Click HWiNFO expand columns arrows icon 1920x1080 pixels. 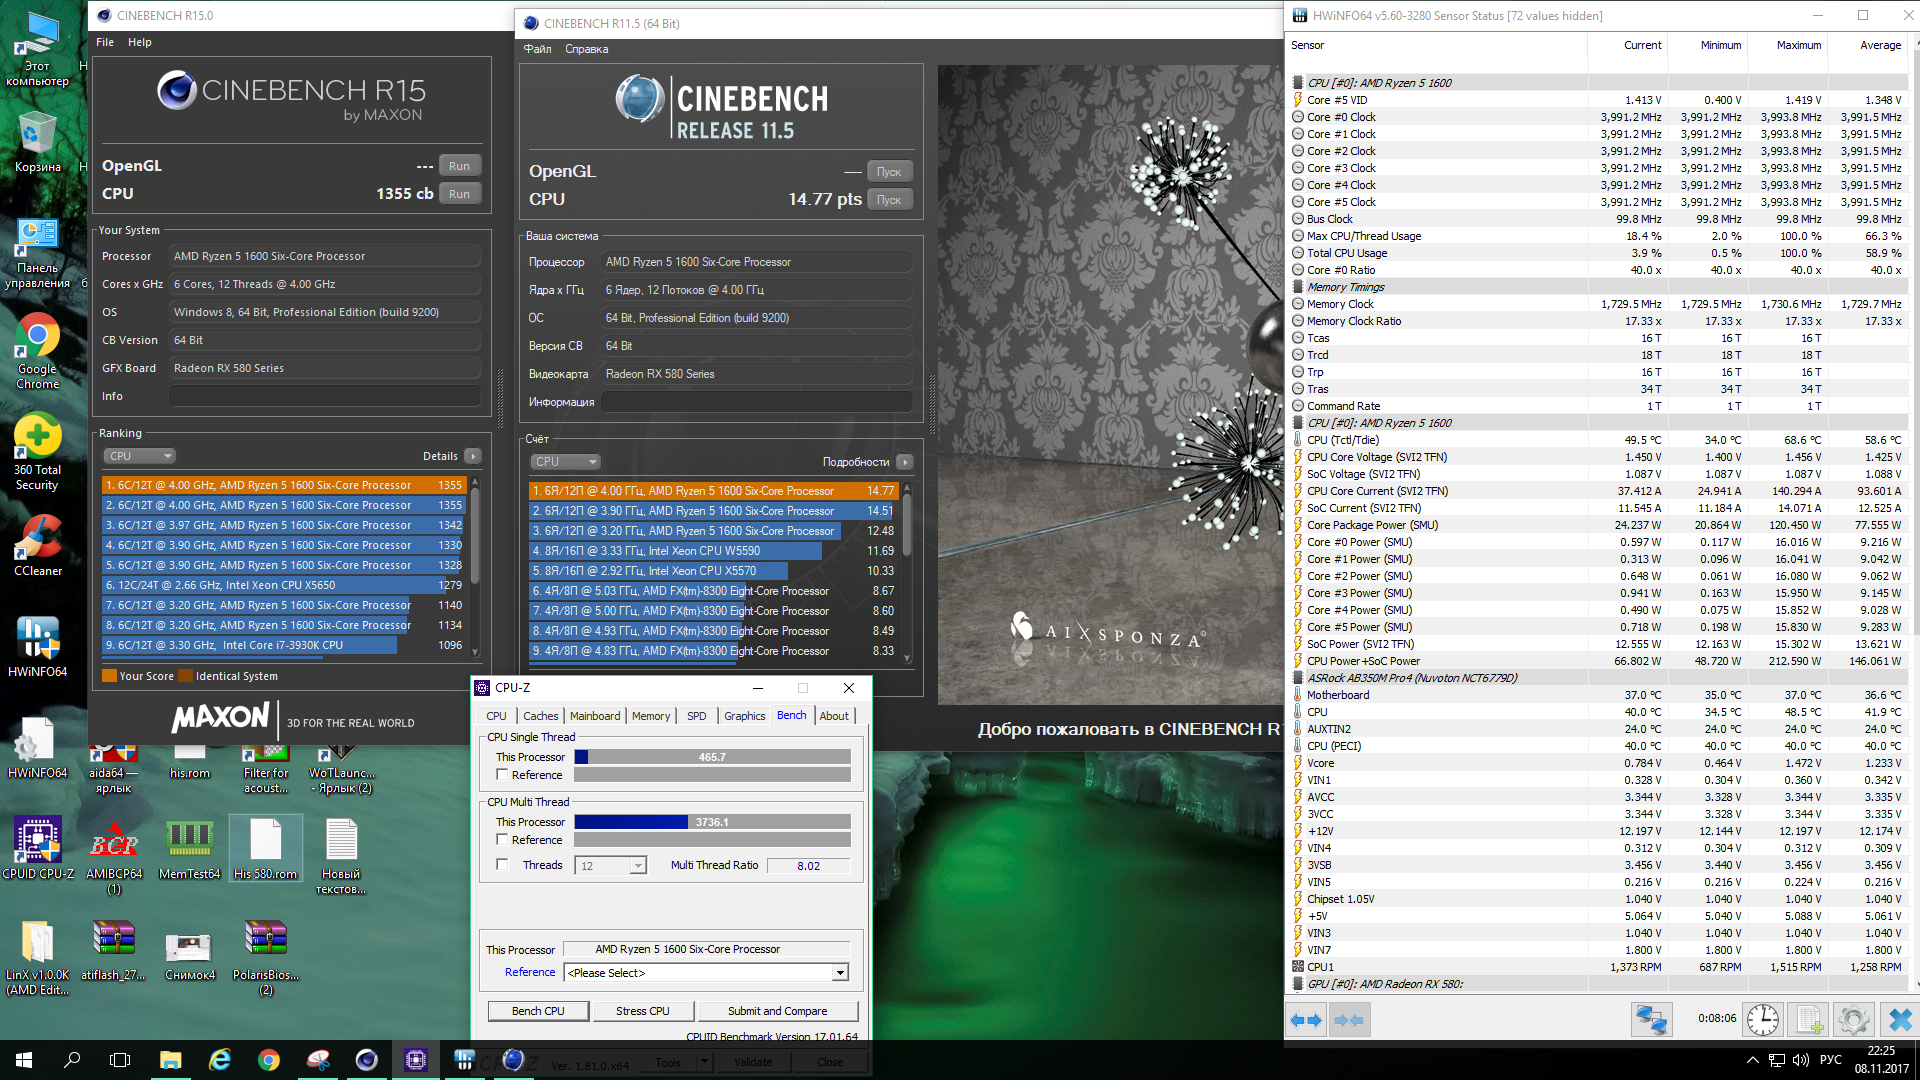point(1306,1020)
